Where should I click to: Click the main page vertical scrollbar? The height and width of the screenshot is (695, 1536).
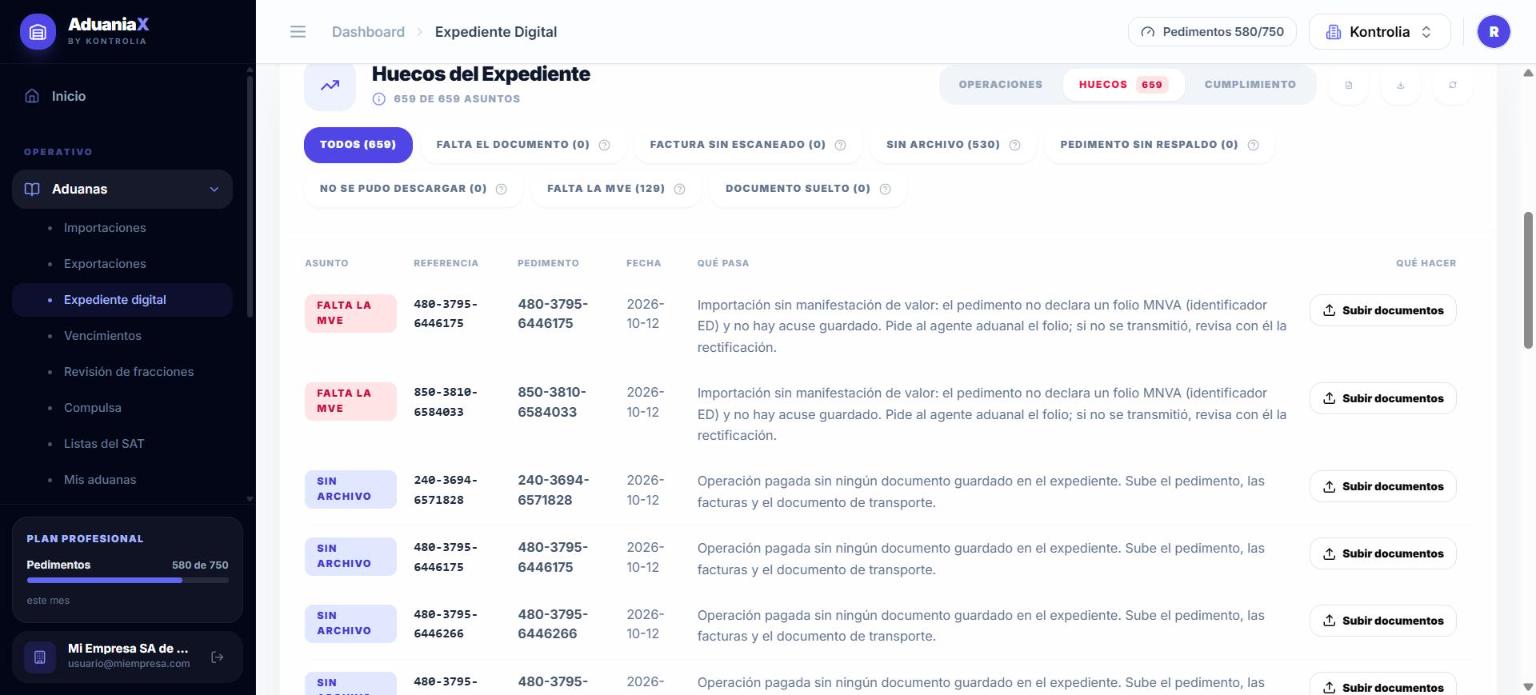click(x=1528, y=280)
